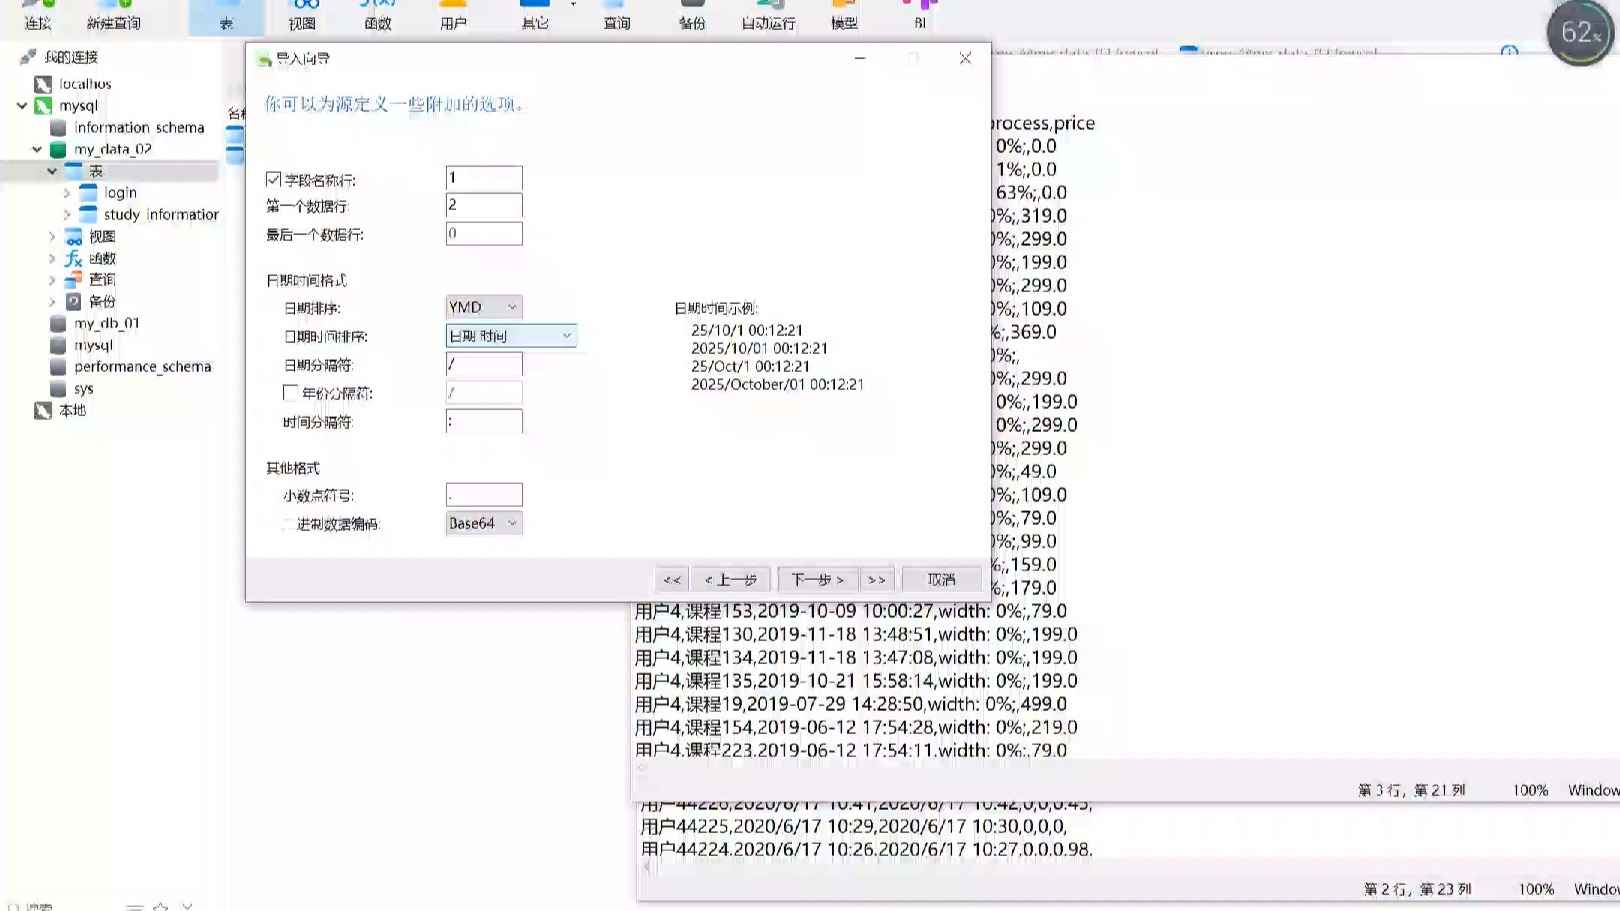Select the 视图 (View) toolbar tab

coord(302,15)
